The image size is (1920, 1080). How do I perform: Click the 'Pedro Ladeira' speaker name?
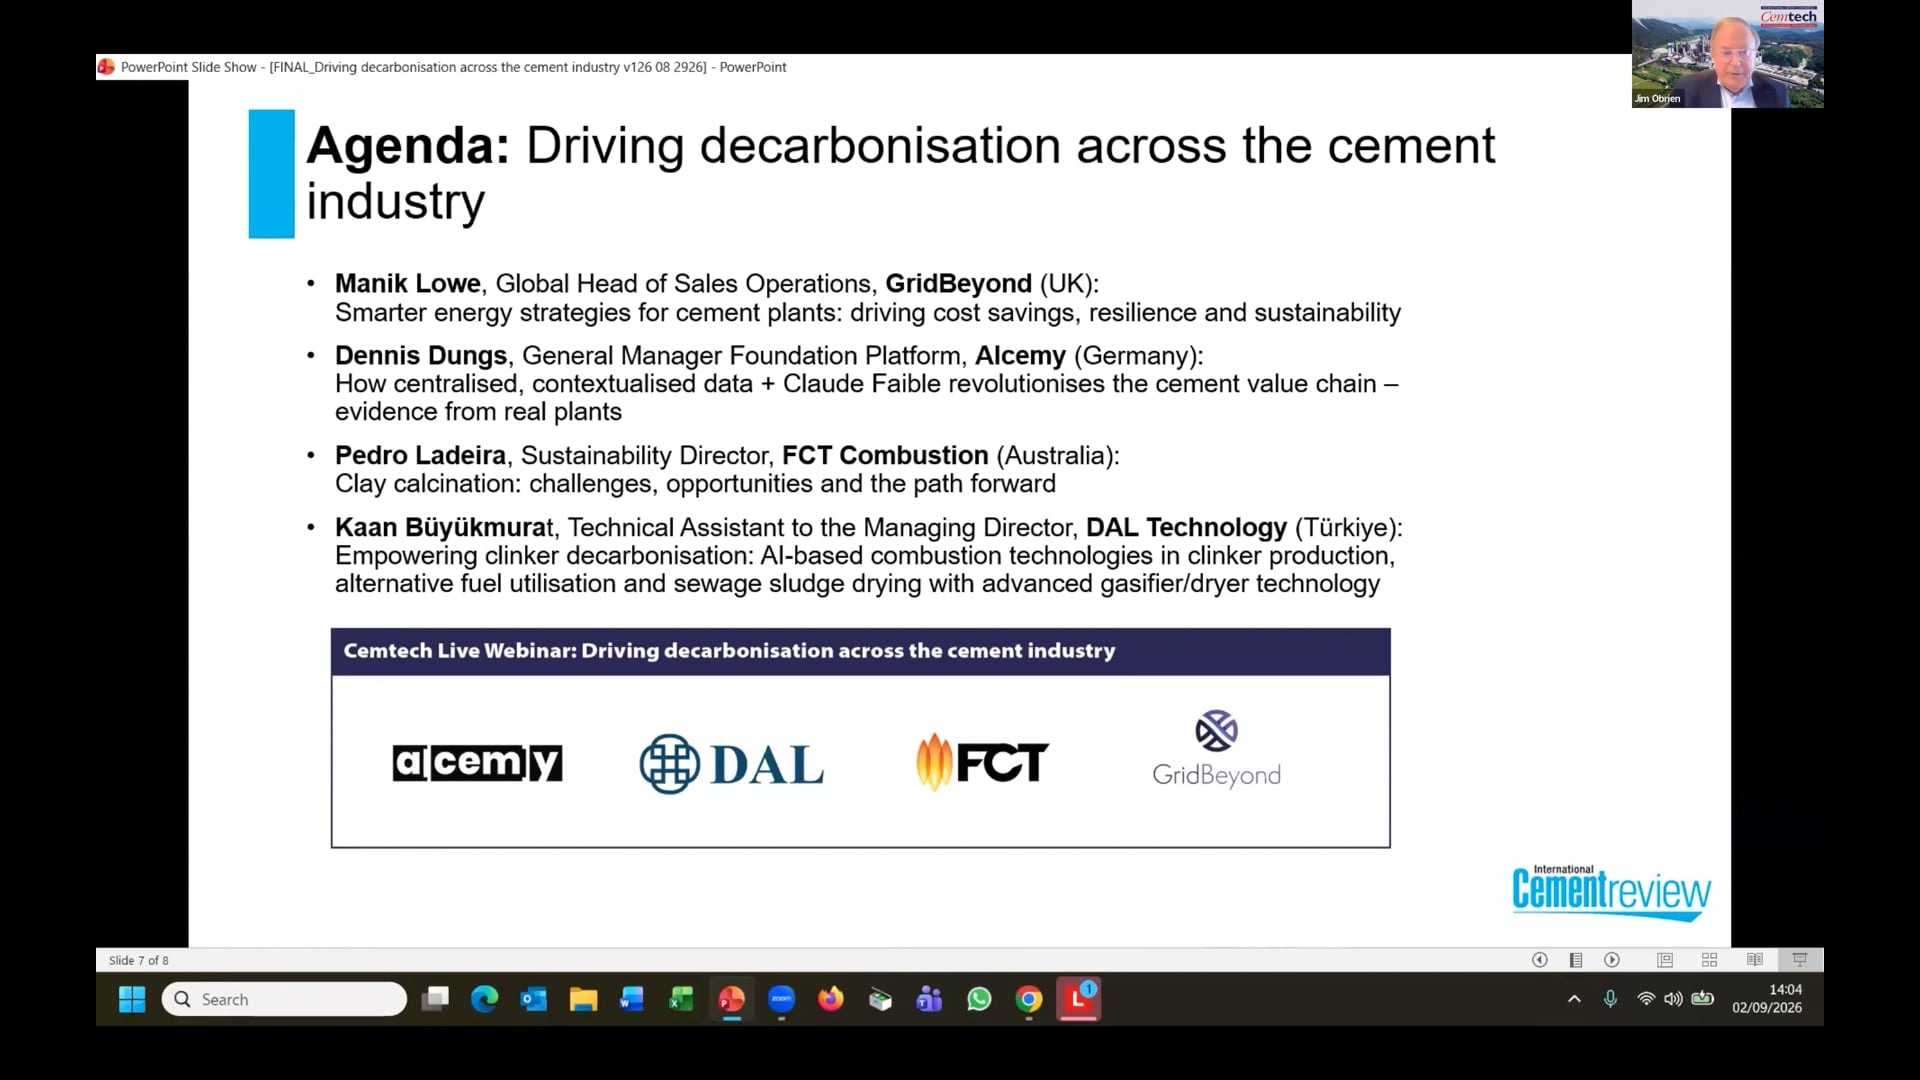pos(420,456)
